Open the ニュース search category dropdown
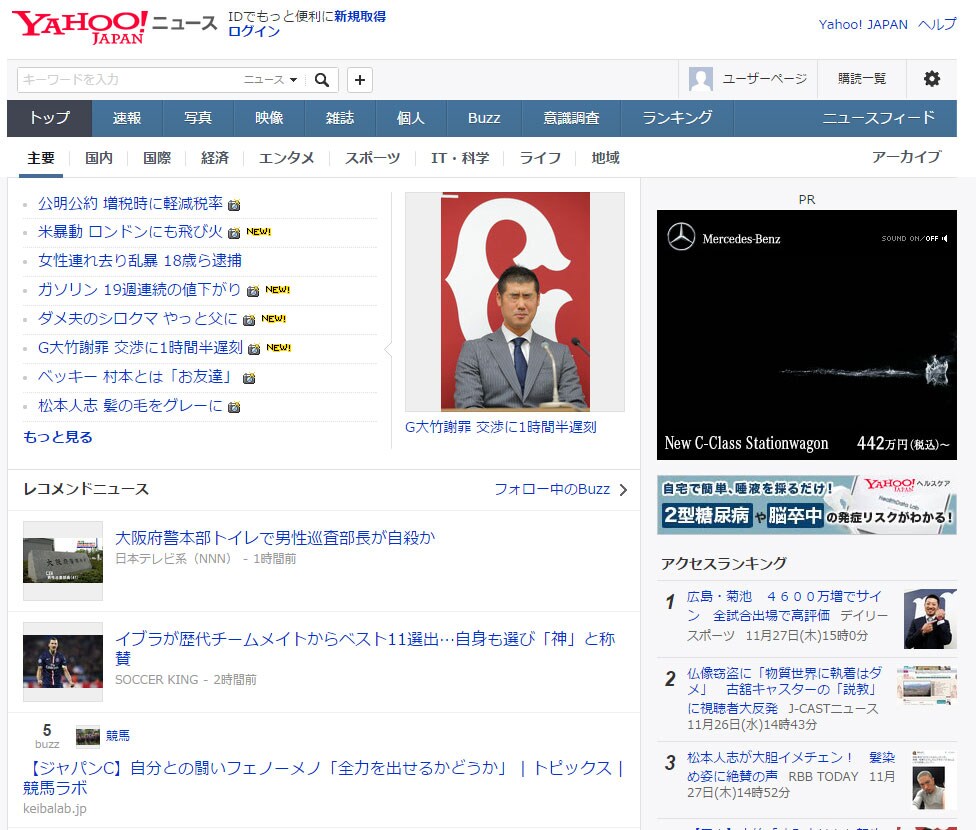The width and height of the screenshot is (976, 830). click(270, 80)
